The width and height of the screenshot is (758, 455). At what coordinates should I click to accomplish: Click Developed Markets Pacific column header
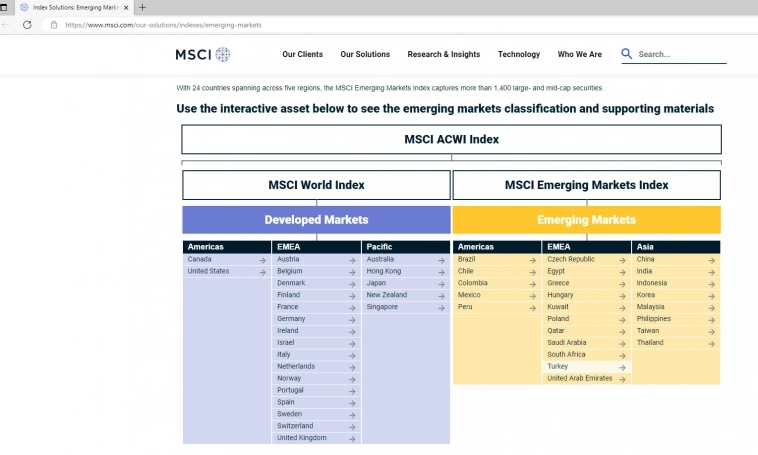pyautogui.click(x=406, y=247)
